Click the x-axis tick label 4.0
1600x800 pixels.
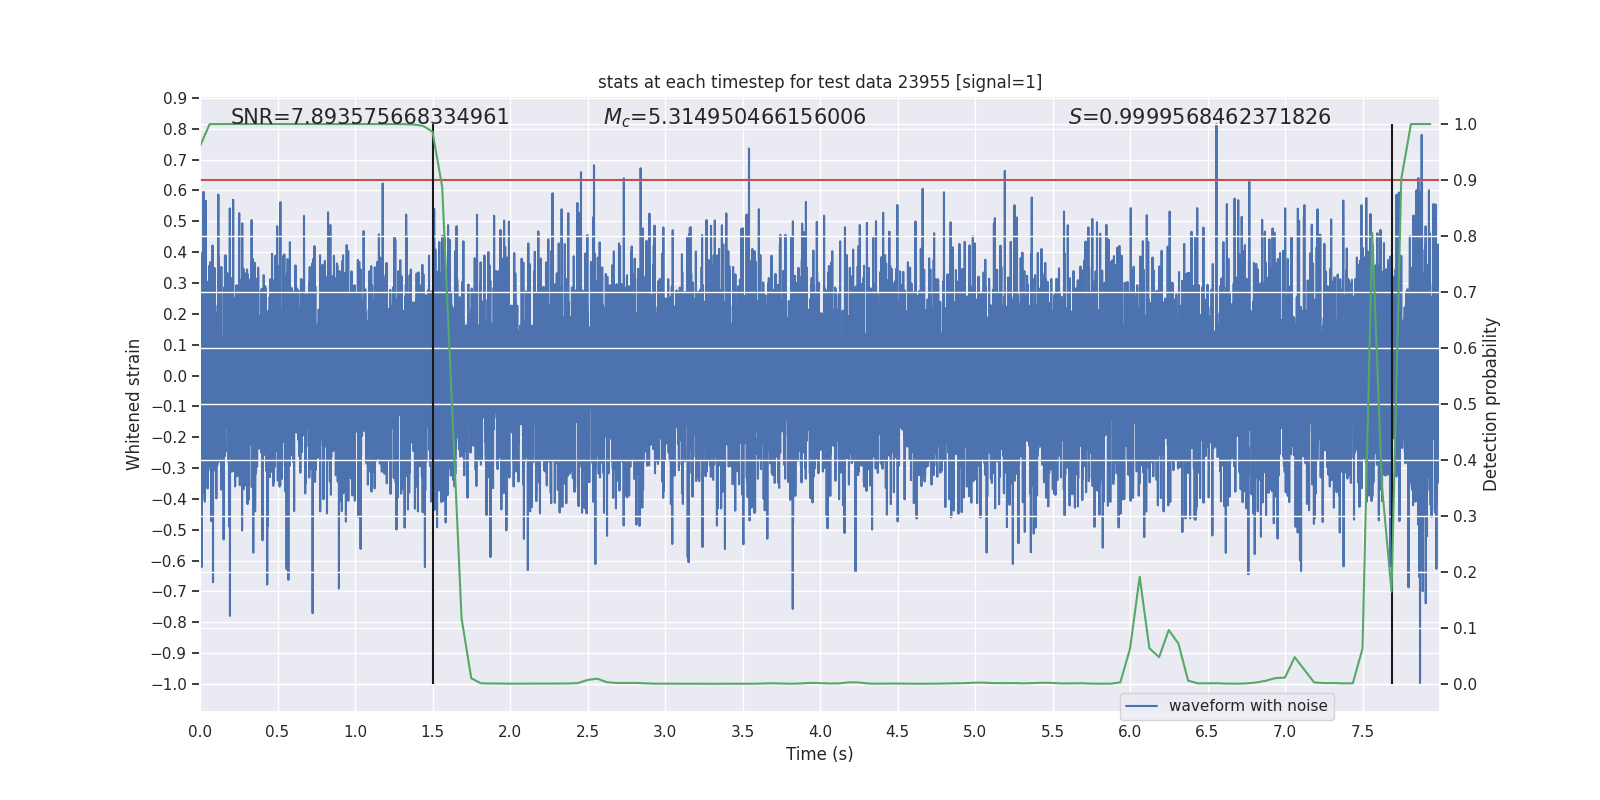click(820, 732)
